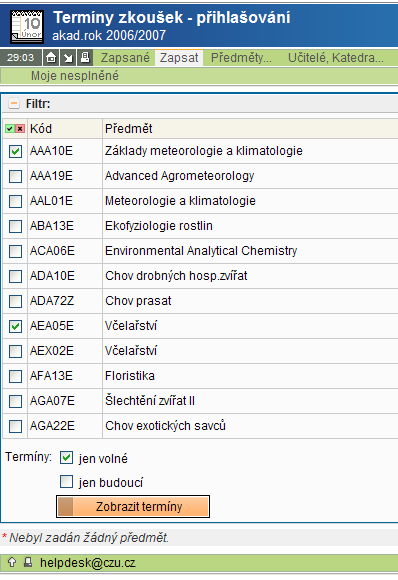Image resolution: width=398 pixels, height=580 pixels.
Task: Click the printer icon in the footer bar
Action: click(x=28, y=562)
